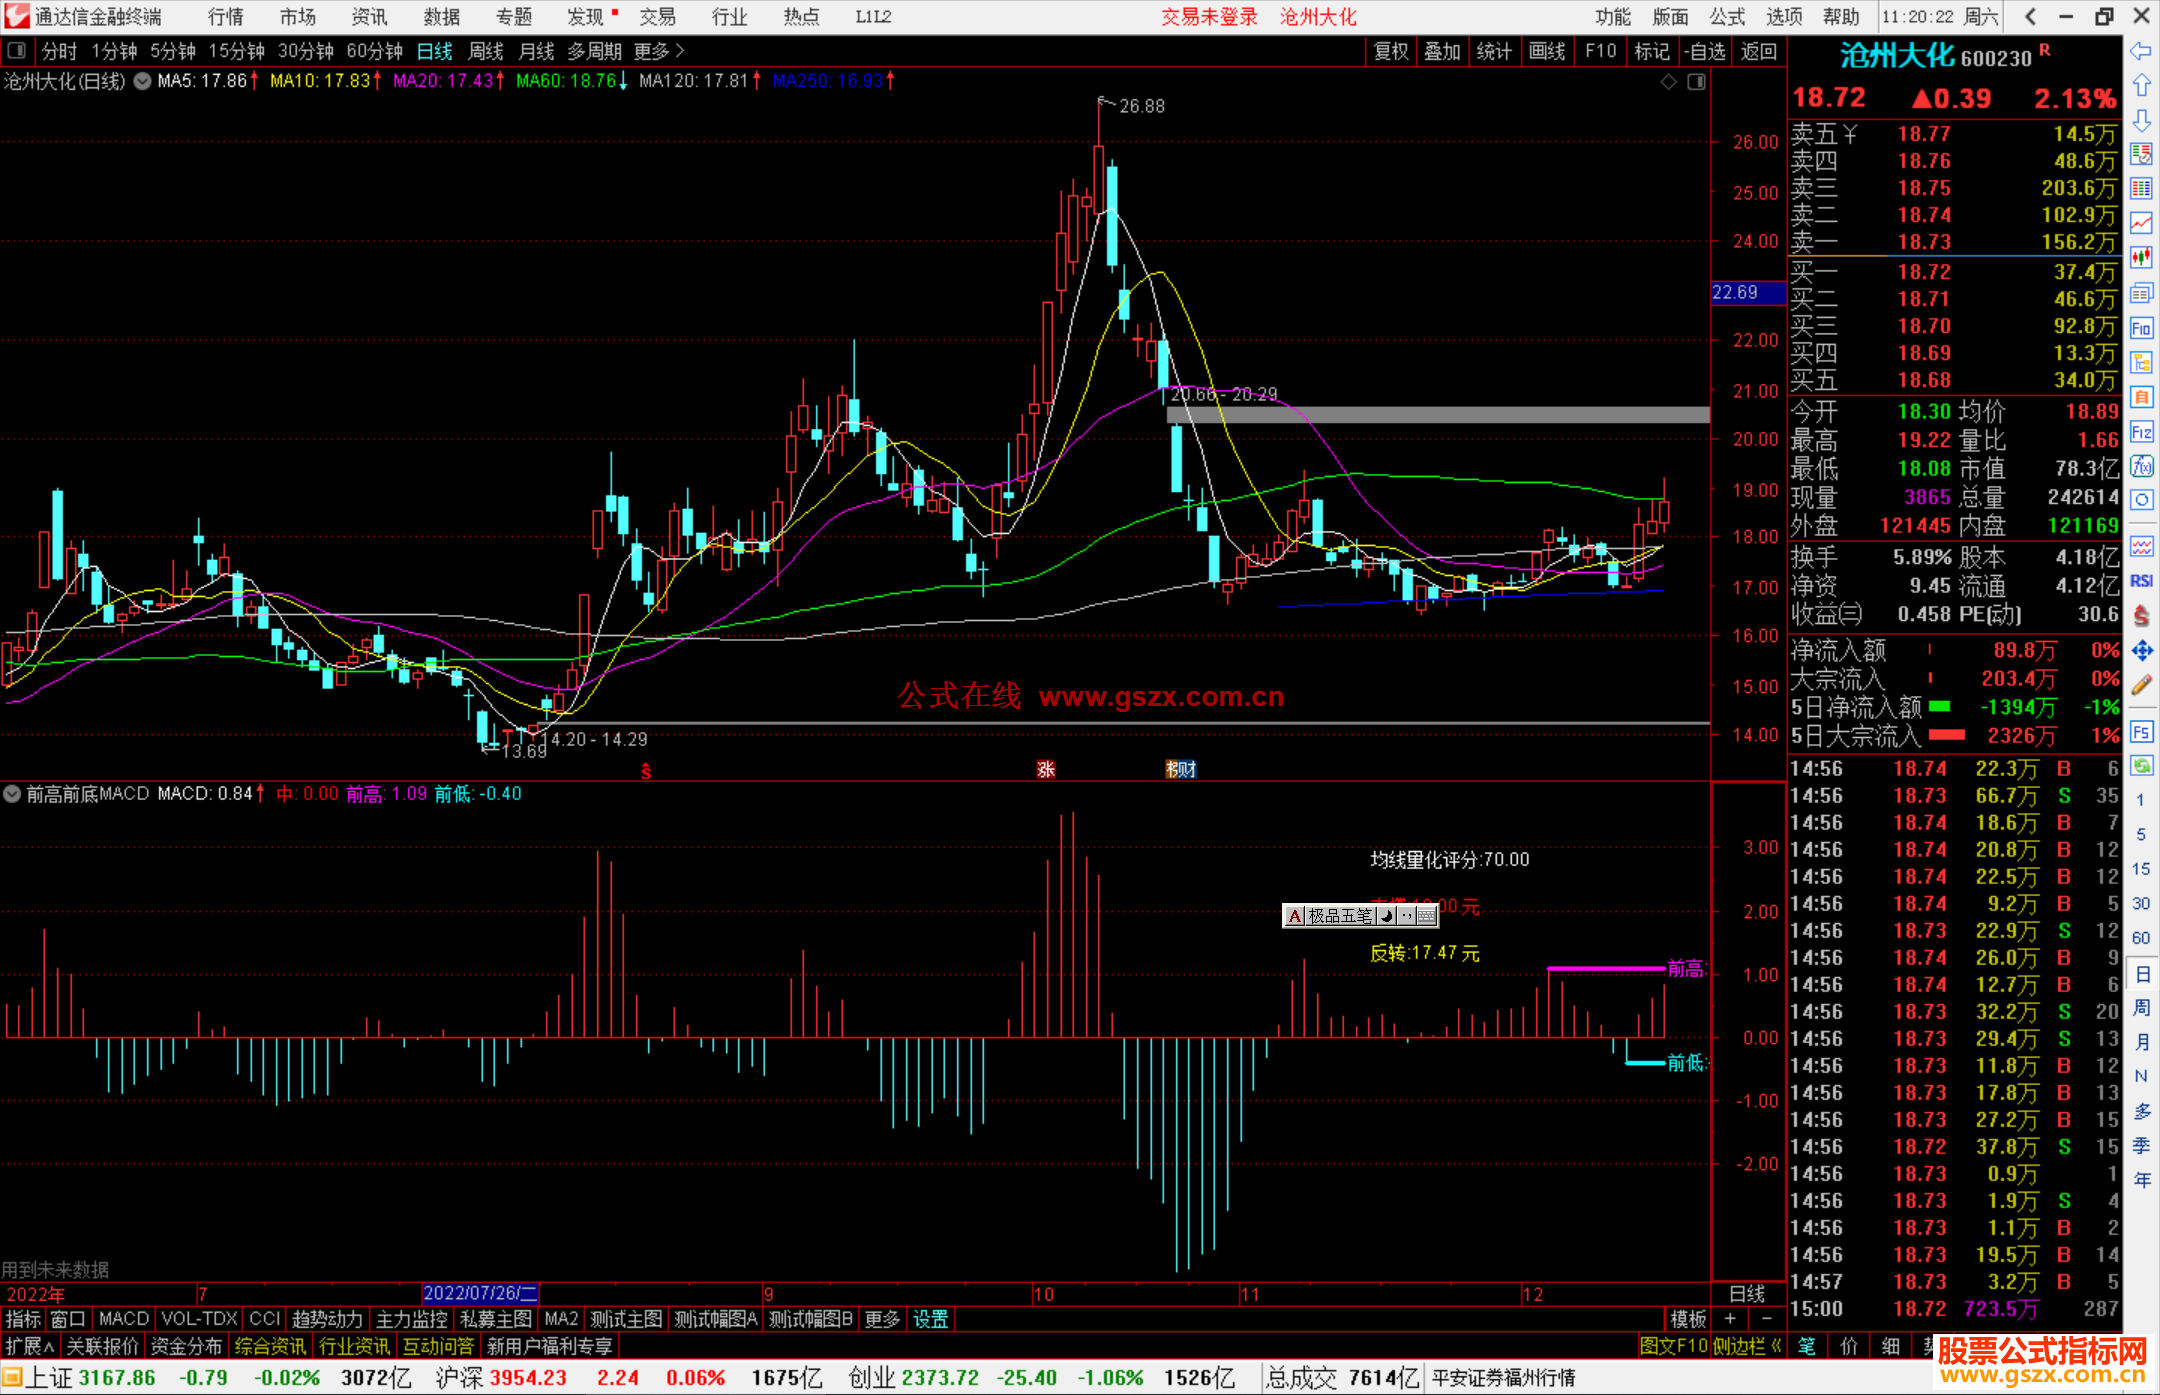Switch to the 周线 weekly chart tab

(x=486, y=51)
